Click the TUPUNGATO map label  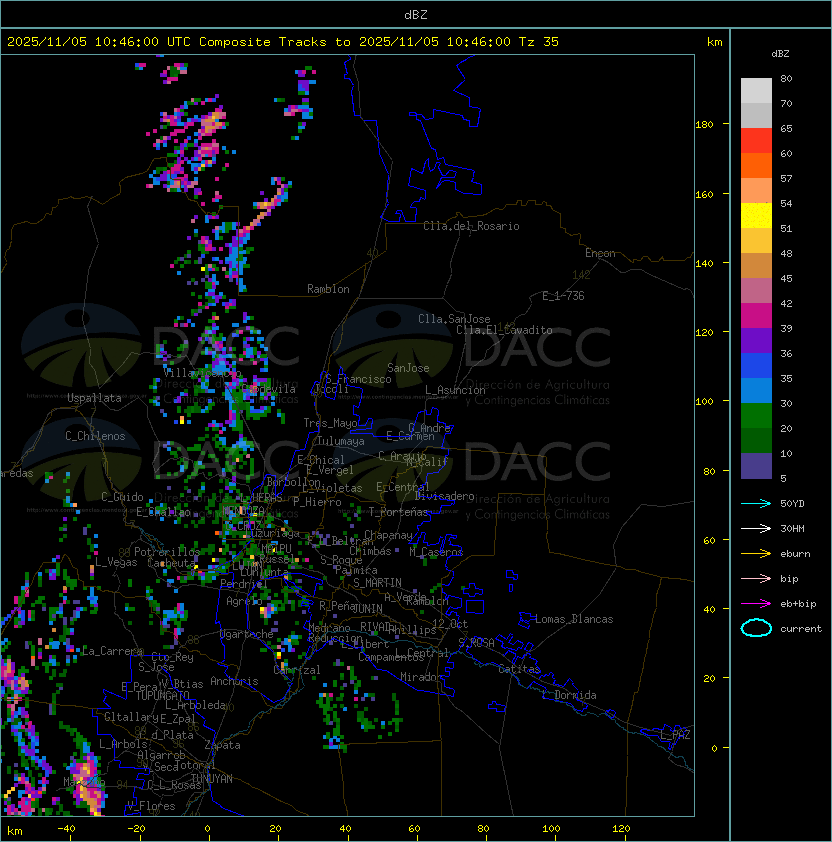pyautogui.click(x=162, y=695)
